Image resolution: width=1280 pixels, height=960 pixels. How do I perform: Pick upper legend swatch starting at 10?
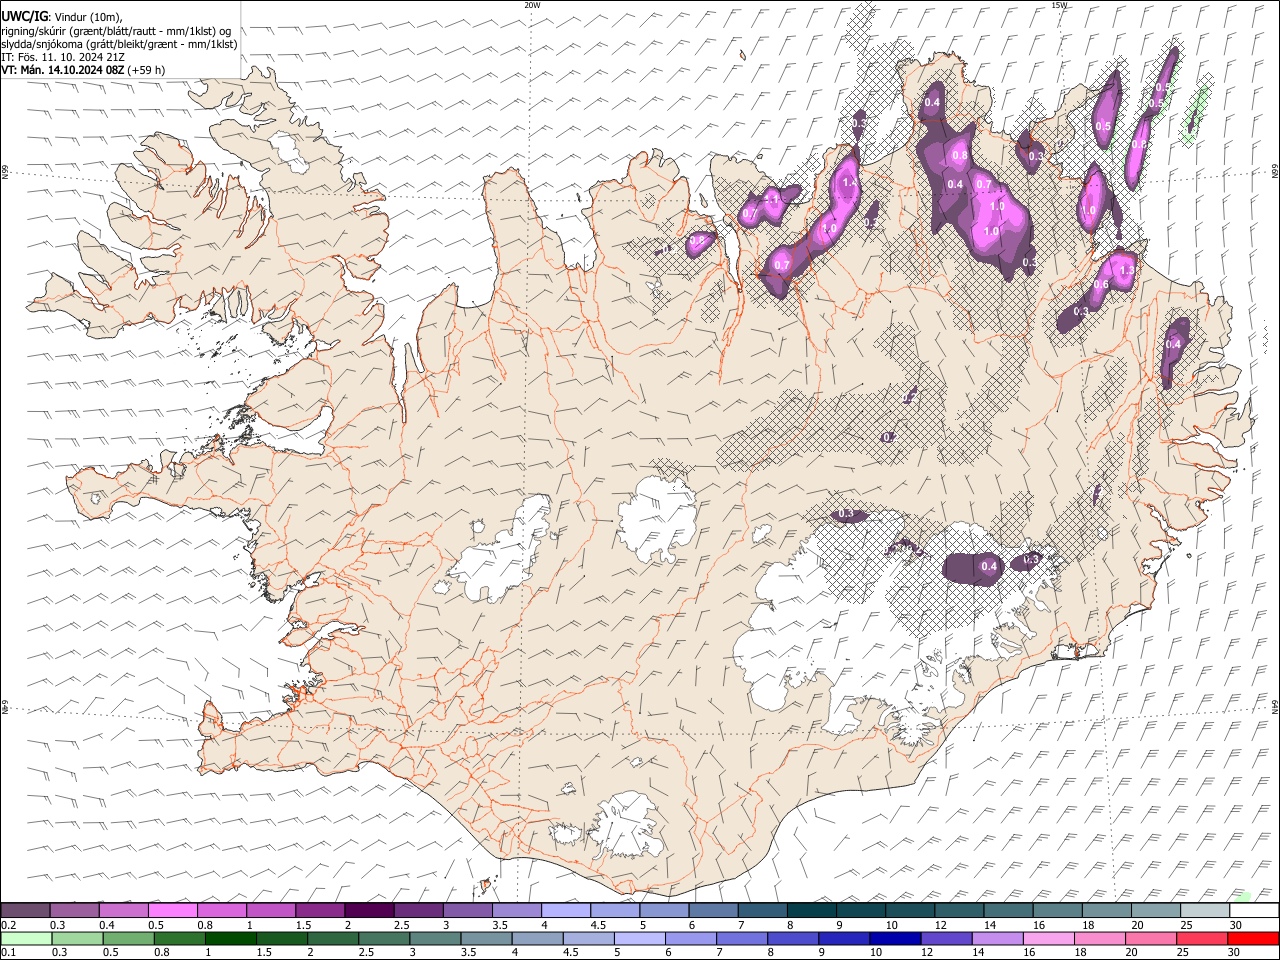[910, 910]
